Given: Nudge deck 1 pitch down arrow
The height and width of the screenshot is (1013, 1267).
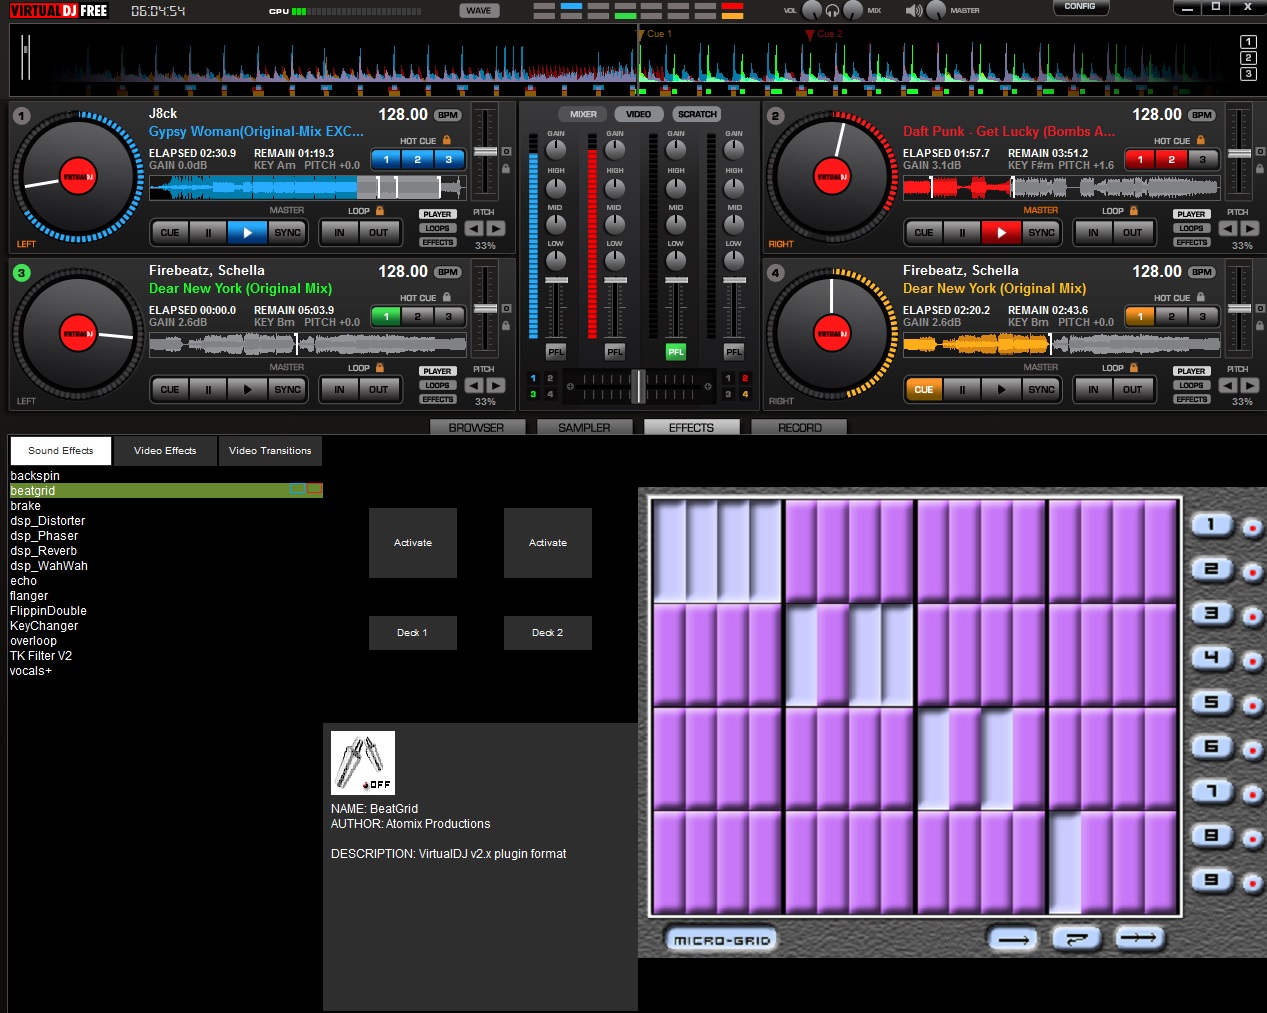Looking at the screenshot, I should point(474,228).
